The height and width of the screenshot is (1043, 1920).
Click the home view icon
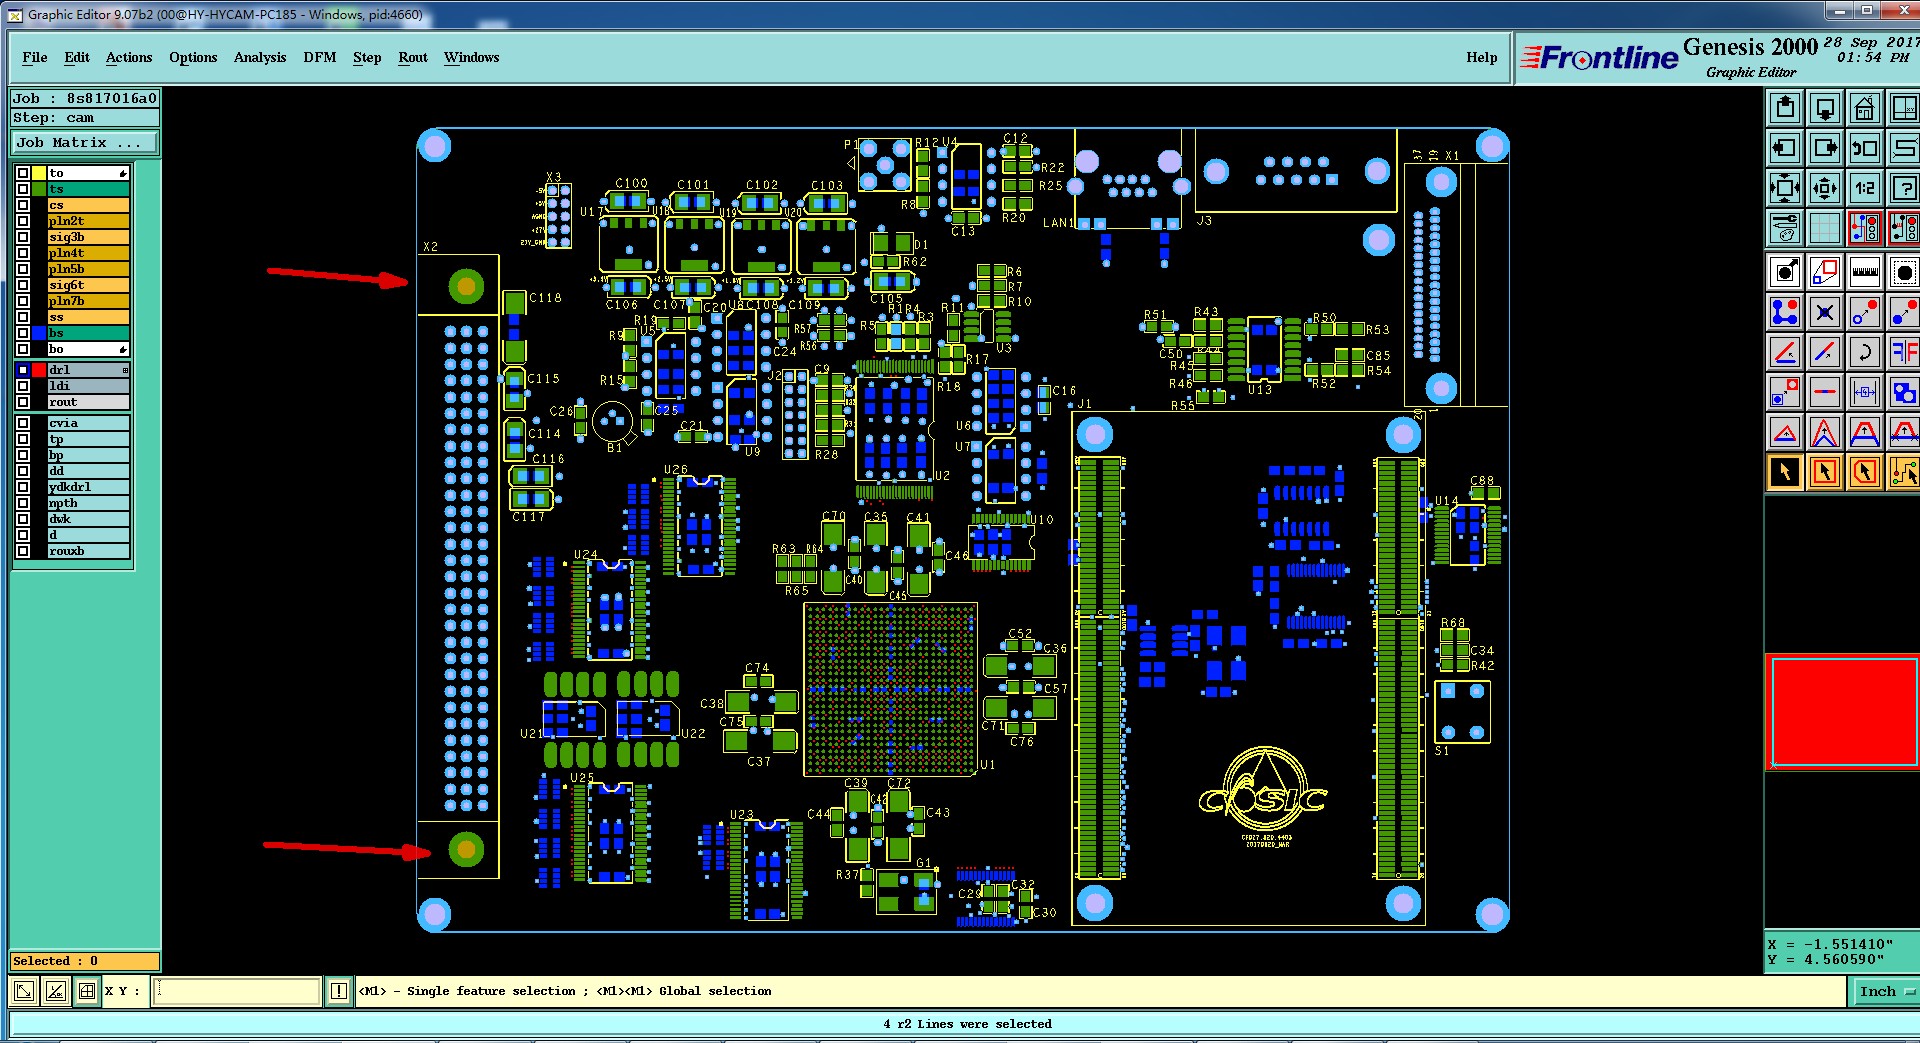click(x=1864, y=108)
